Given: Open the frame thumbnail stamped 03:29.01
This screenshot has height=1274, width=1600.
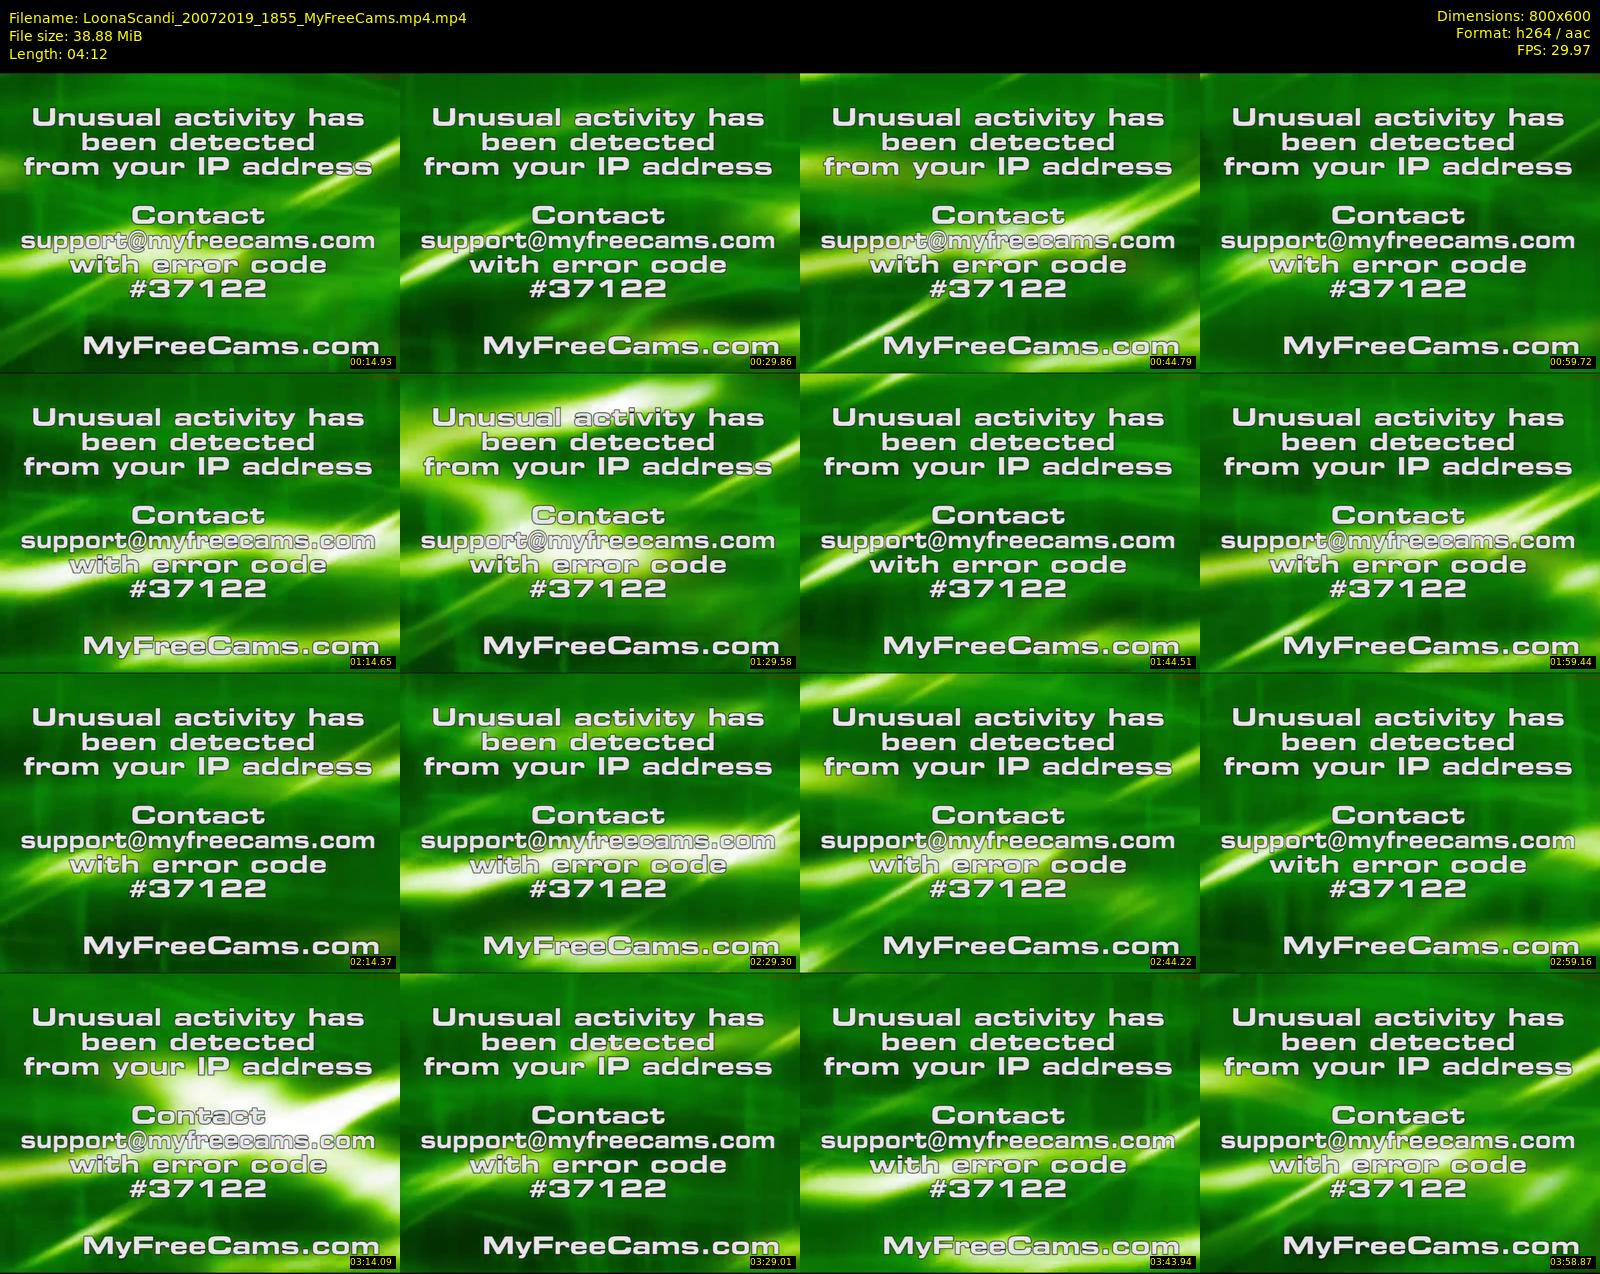Looking at the screenshot, I should pos(599,1122).
